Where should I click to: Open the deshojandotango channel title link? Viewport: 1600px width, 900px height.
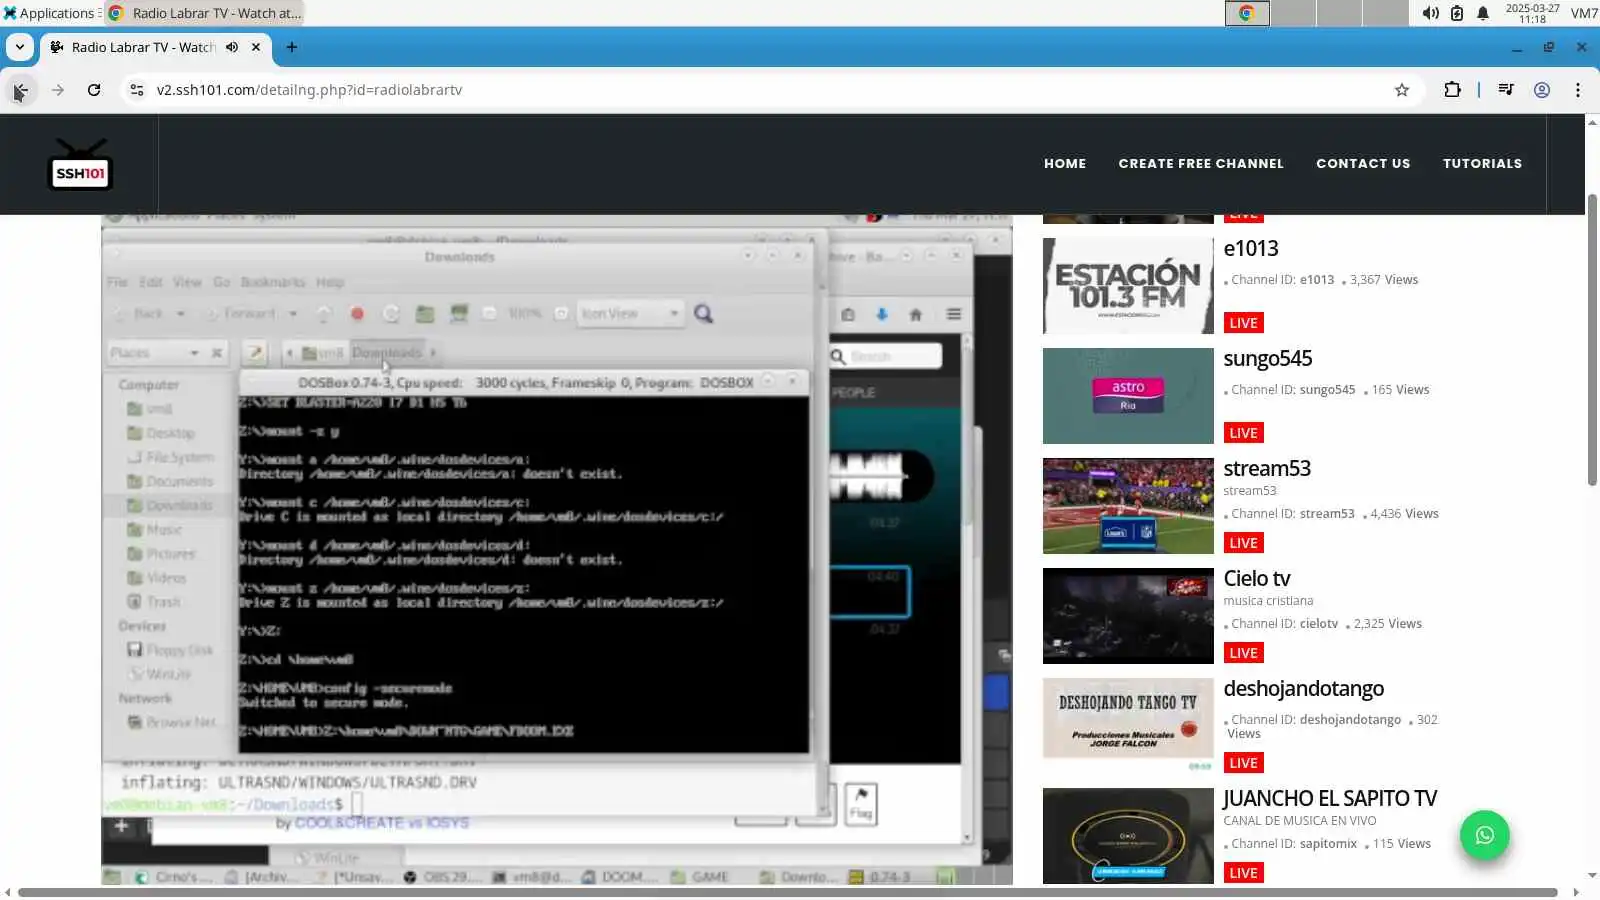(1304, 688)
